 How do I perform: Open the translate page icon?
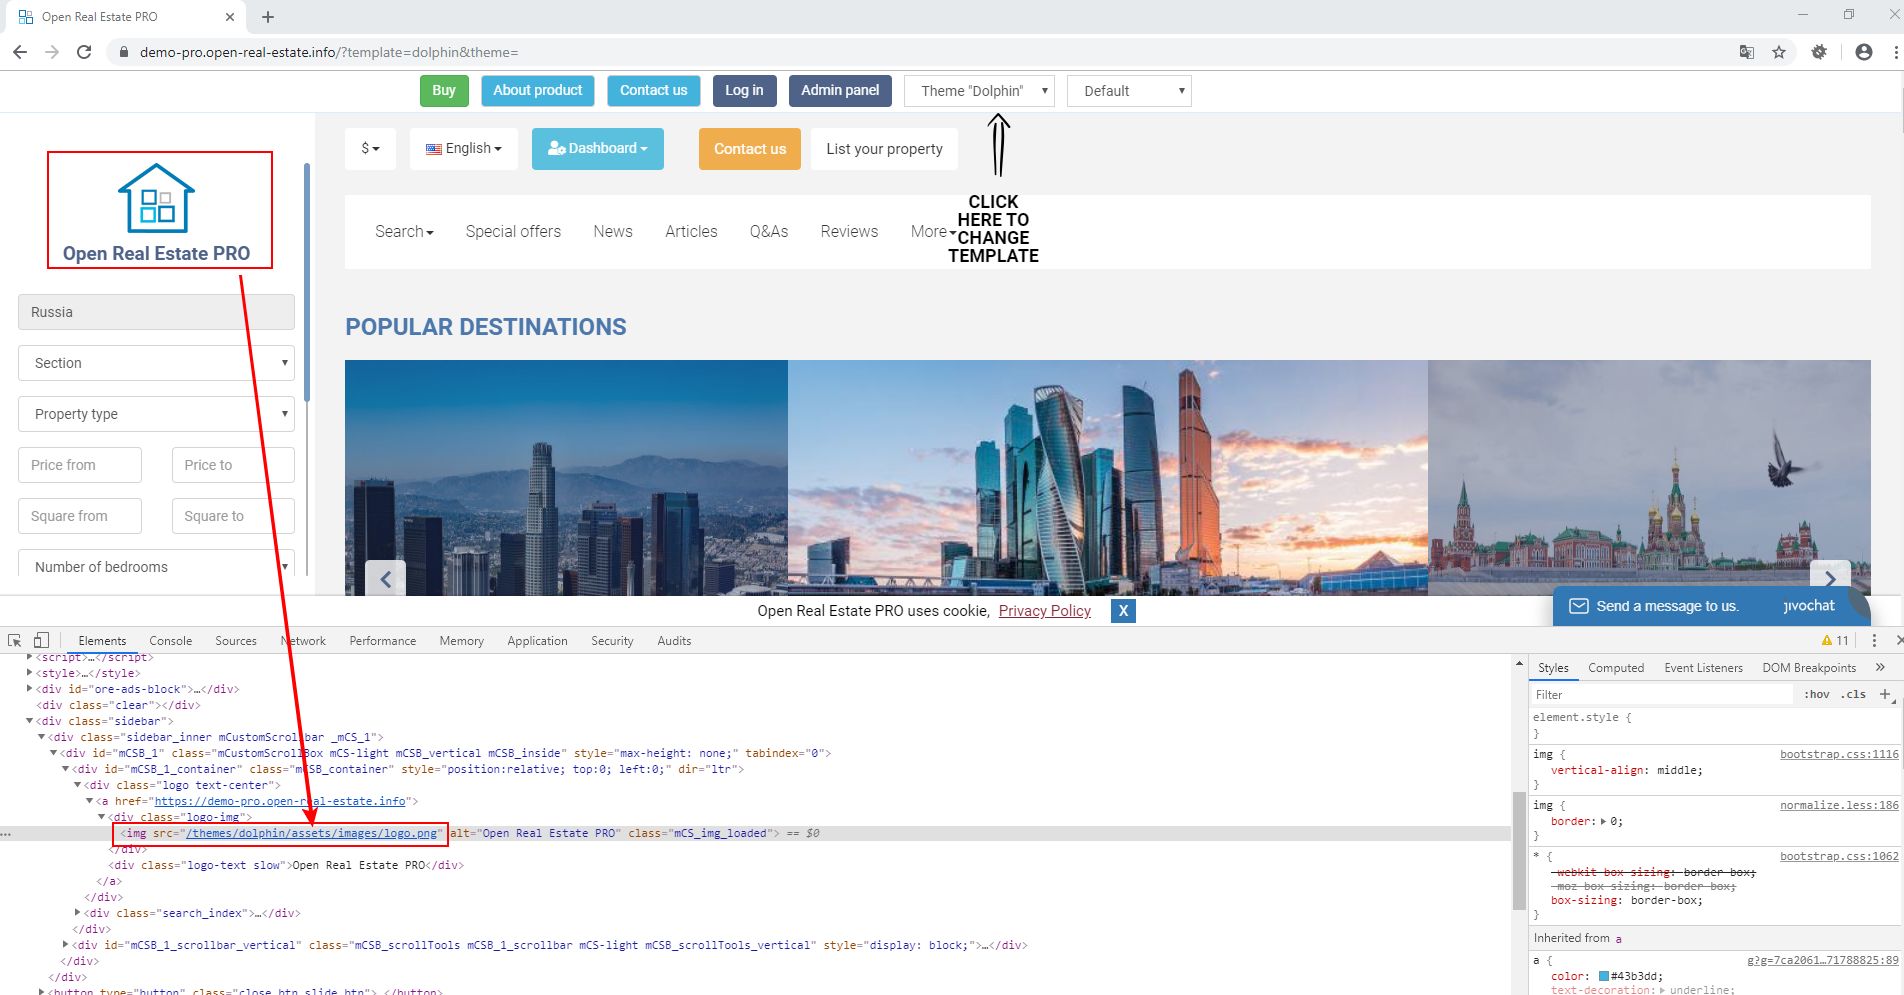[x=1747, y=52]
